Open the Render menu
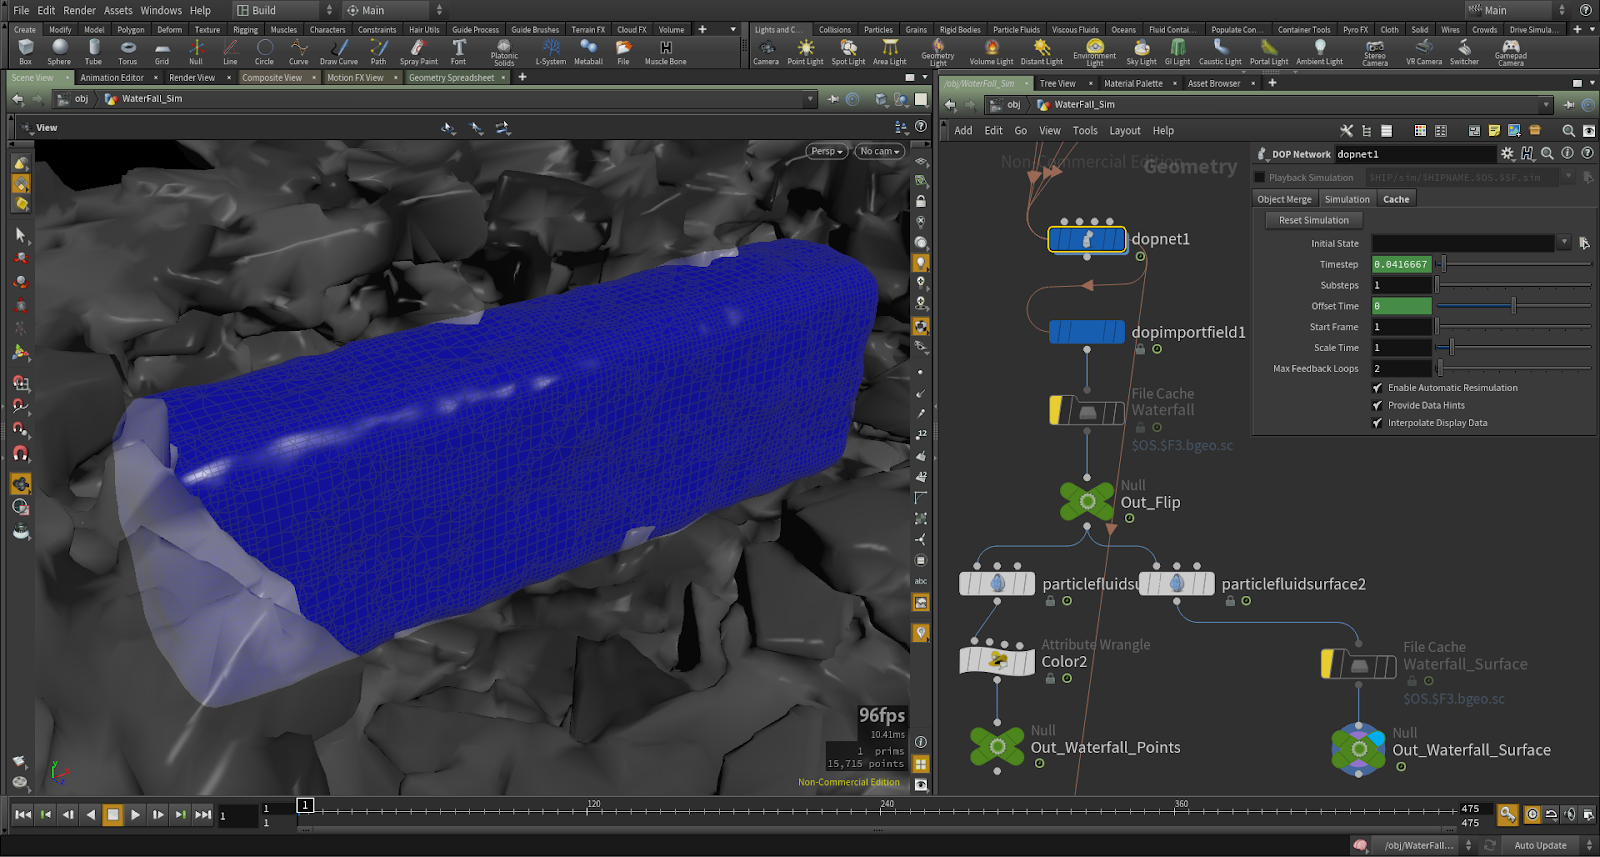Screen dimensions: 1600x857 [x=79, y=10]
